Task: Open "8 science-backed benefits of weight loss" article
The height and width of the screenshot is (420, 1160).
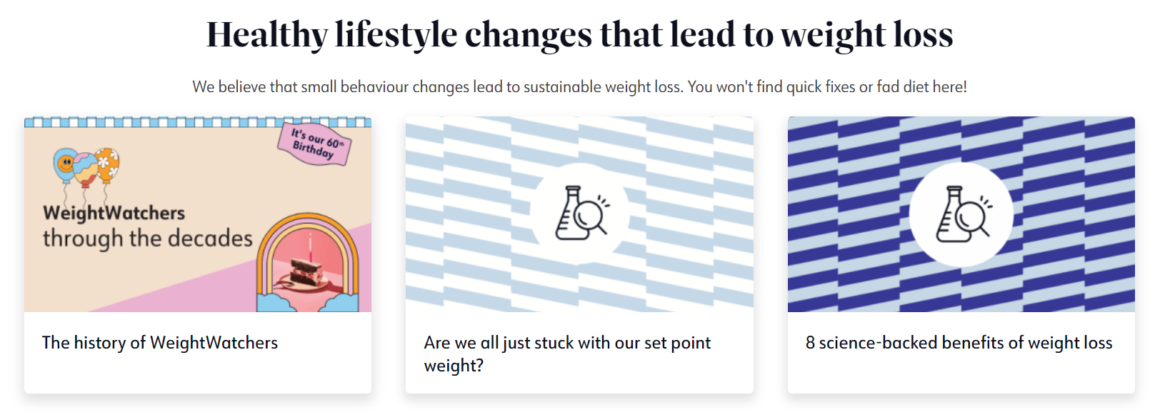Action: coord(958,342)
